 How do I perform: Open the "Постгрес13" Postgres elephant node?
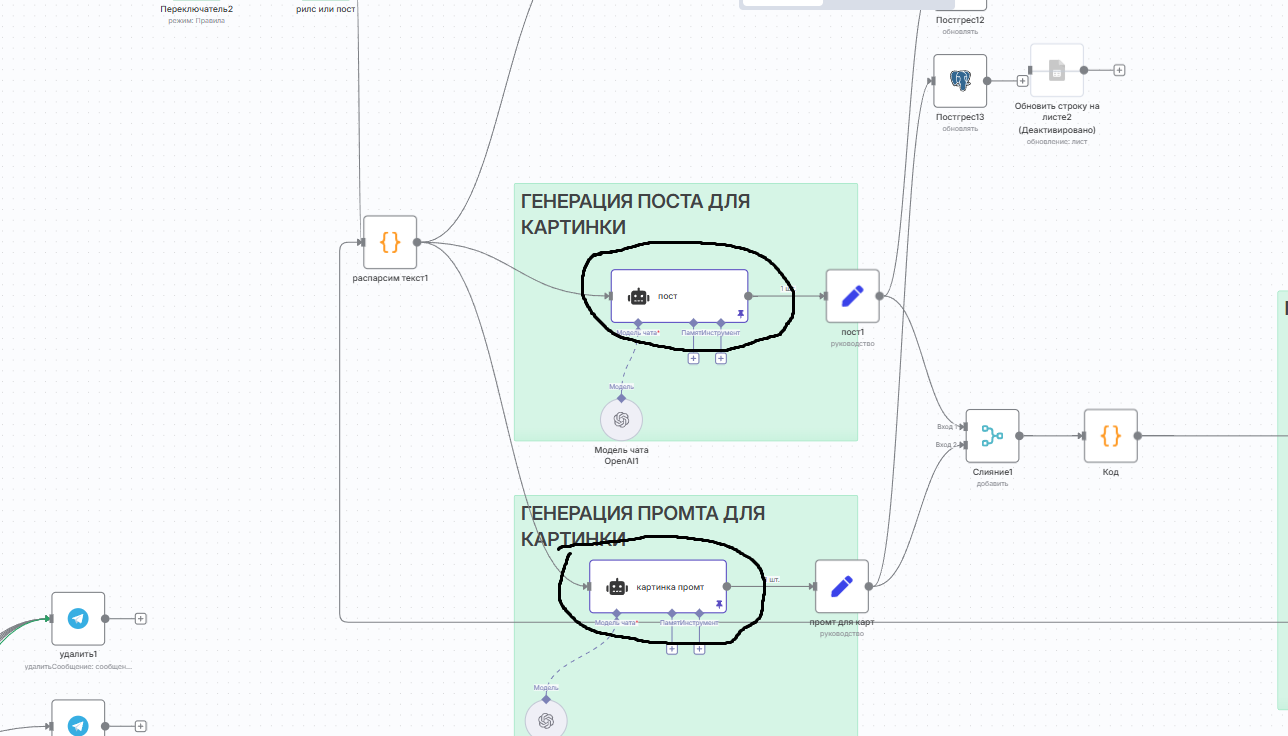tap(960, 81)
